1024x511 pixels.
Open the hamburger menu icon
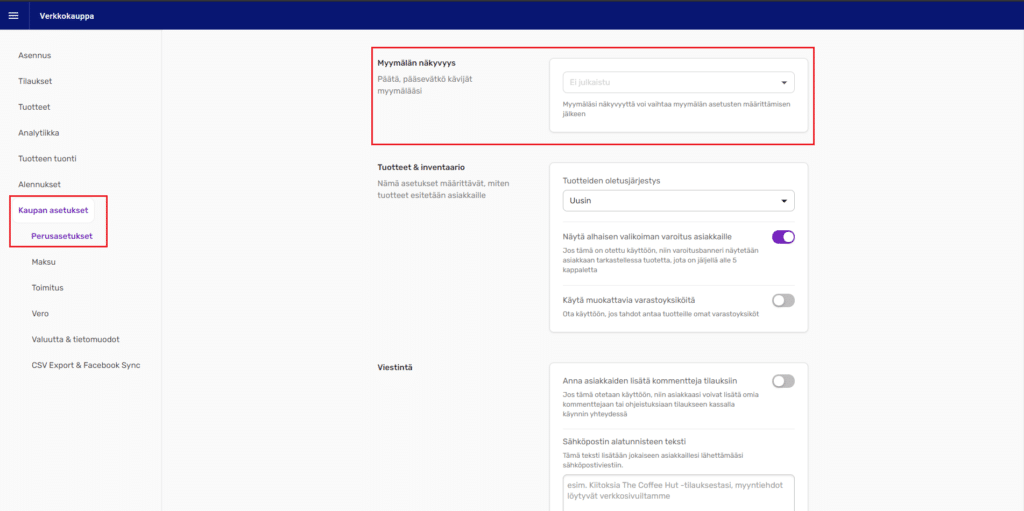[13, 15]
